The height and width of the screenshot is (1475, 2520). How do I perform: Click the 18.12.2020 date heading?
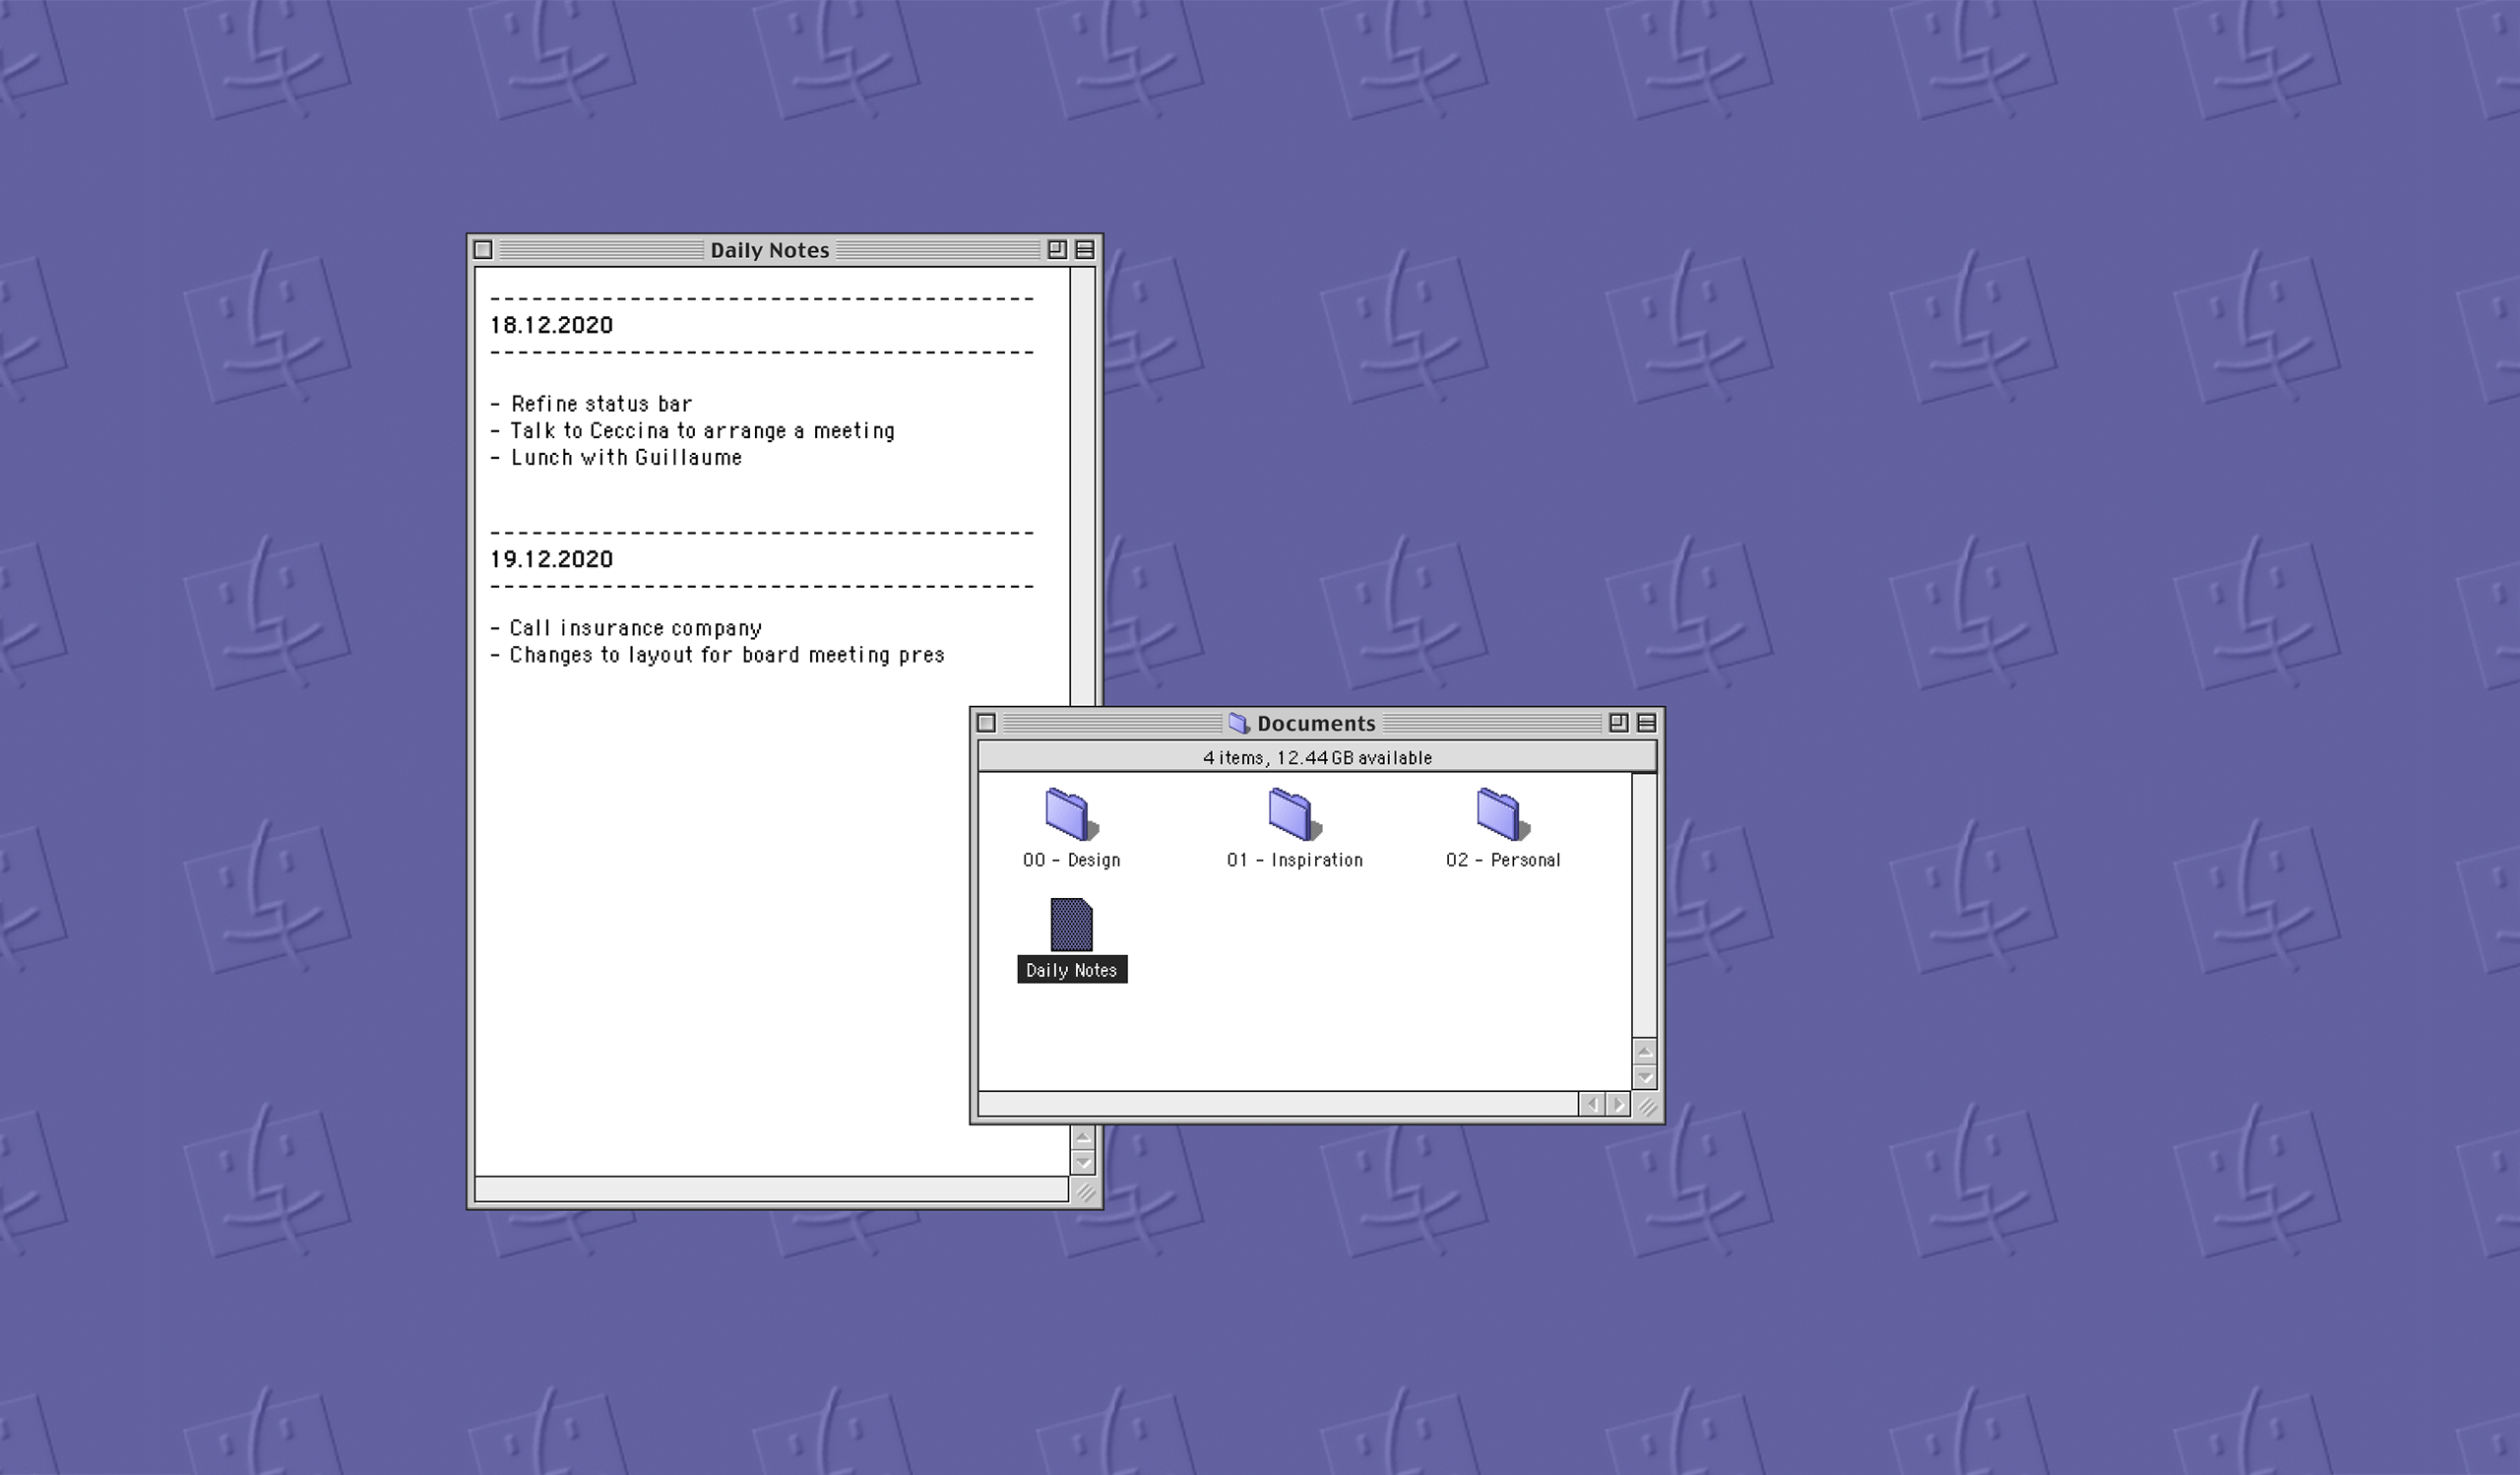coord(551,325)
